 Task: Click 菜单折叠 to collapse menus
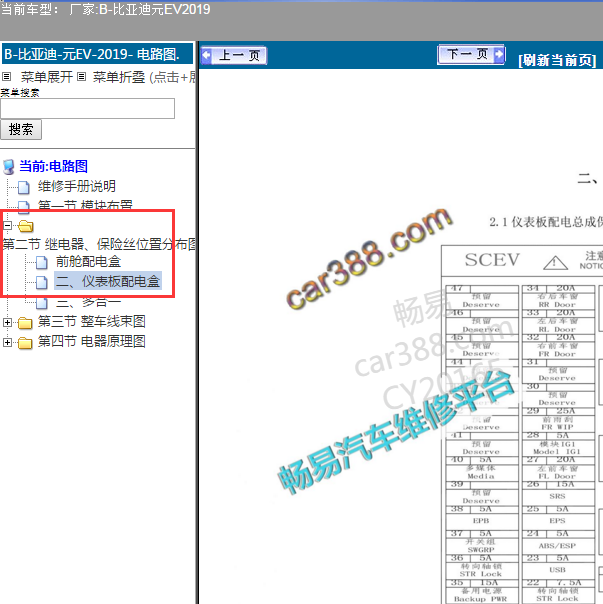point(119,77)
